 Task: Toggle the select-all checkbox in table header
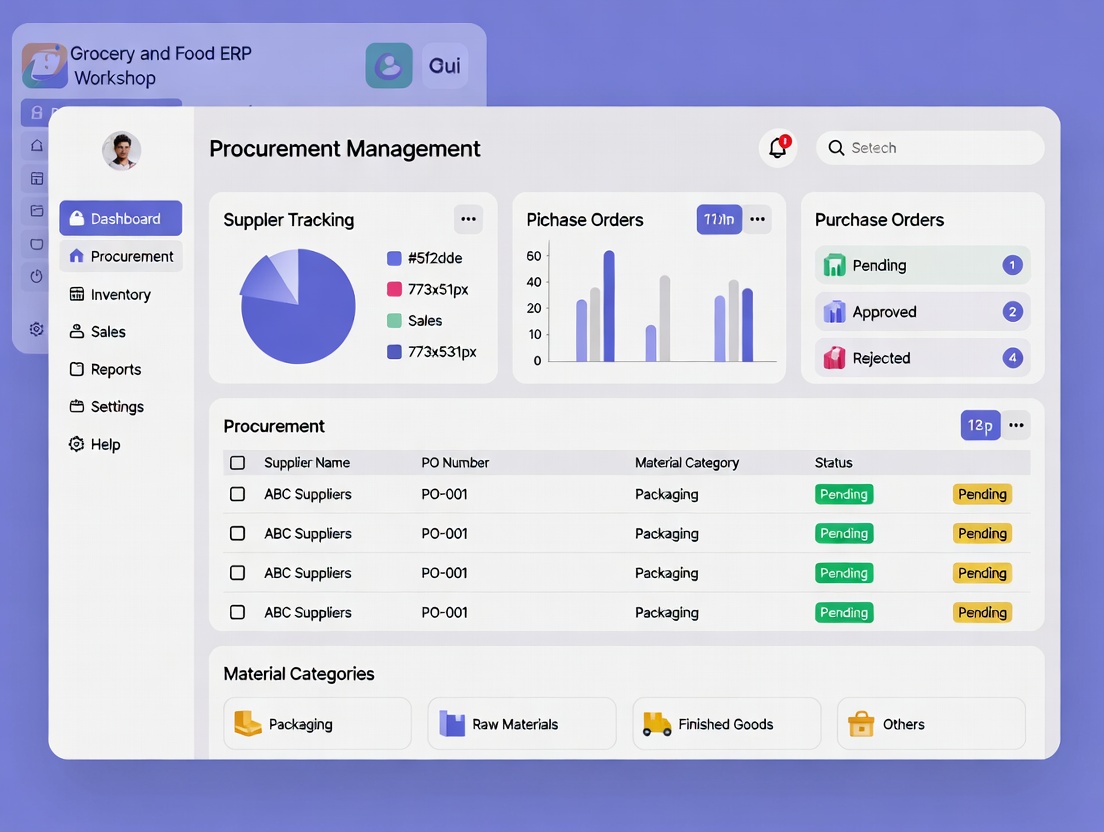pyautogui.click(x=237, y=463)
